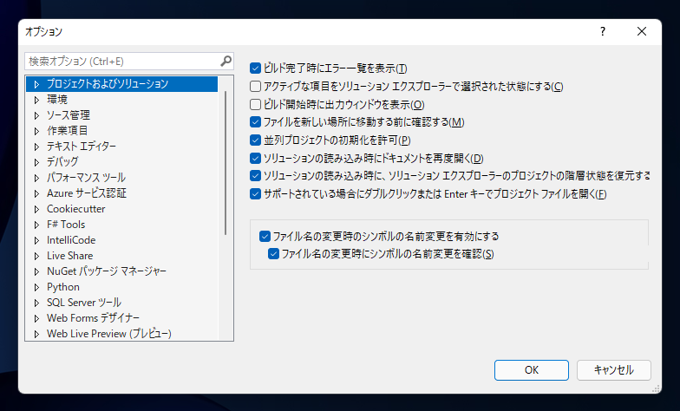
Task: Select NuGet パッケージ マネージャー tree item
Action: point(106,271)
